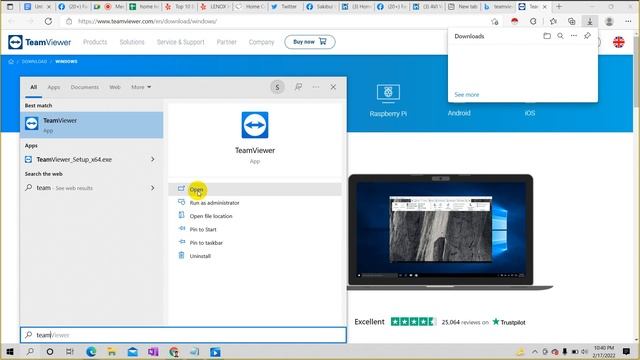Screen dimensions: 640x360
Task: Click the UK flag language selector
Action: (x=618, y=42)
